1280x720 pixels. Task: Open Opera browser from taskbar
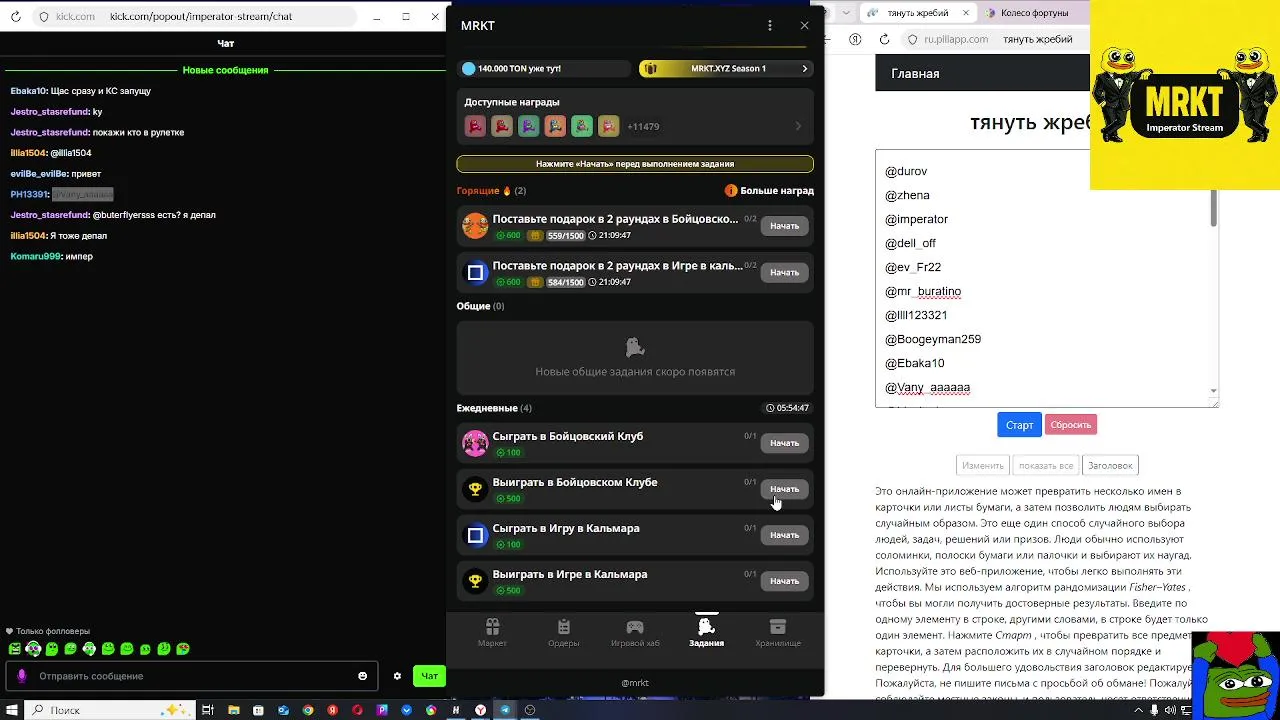(x=358, y=710)
